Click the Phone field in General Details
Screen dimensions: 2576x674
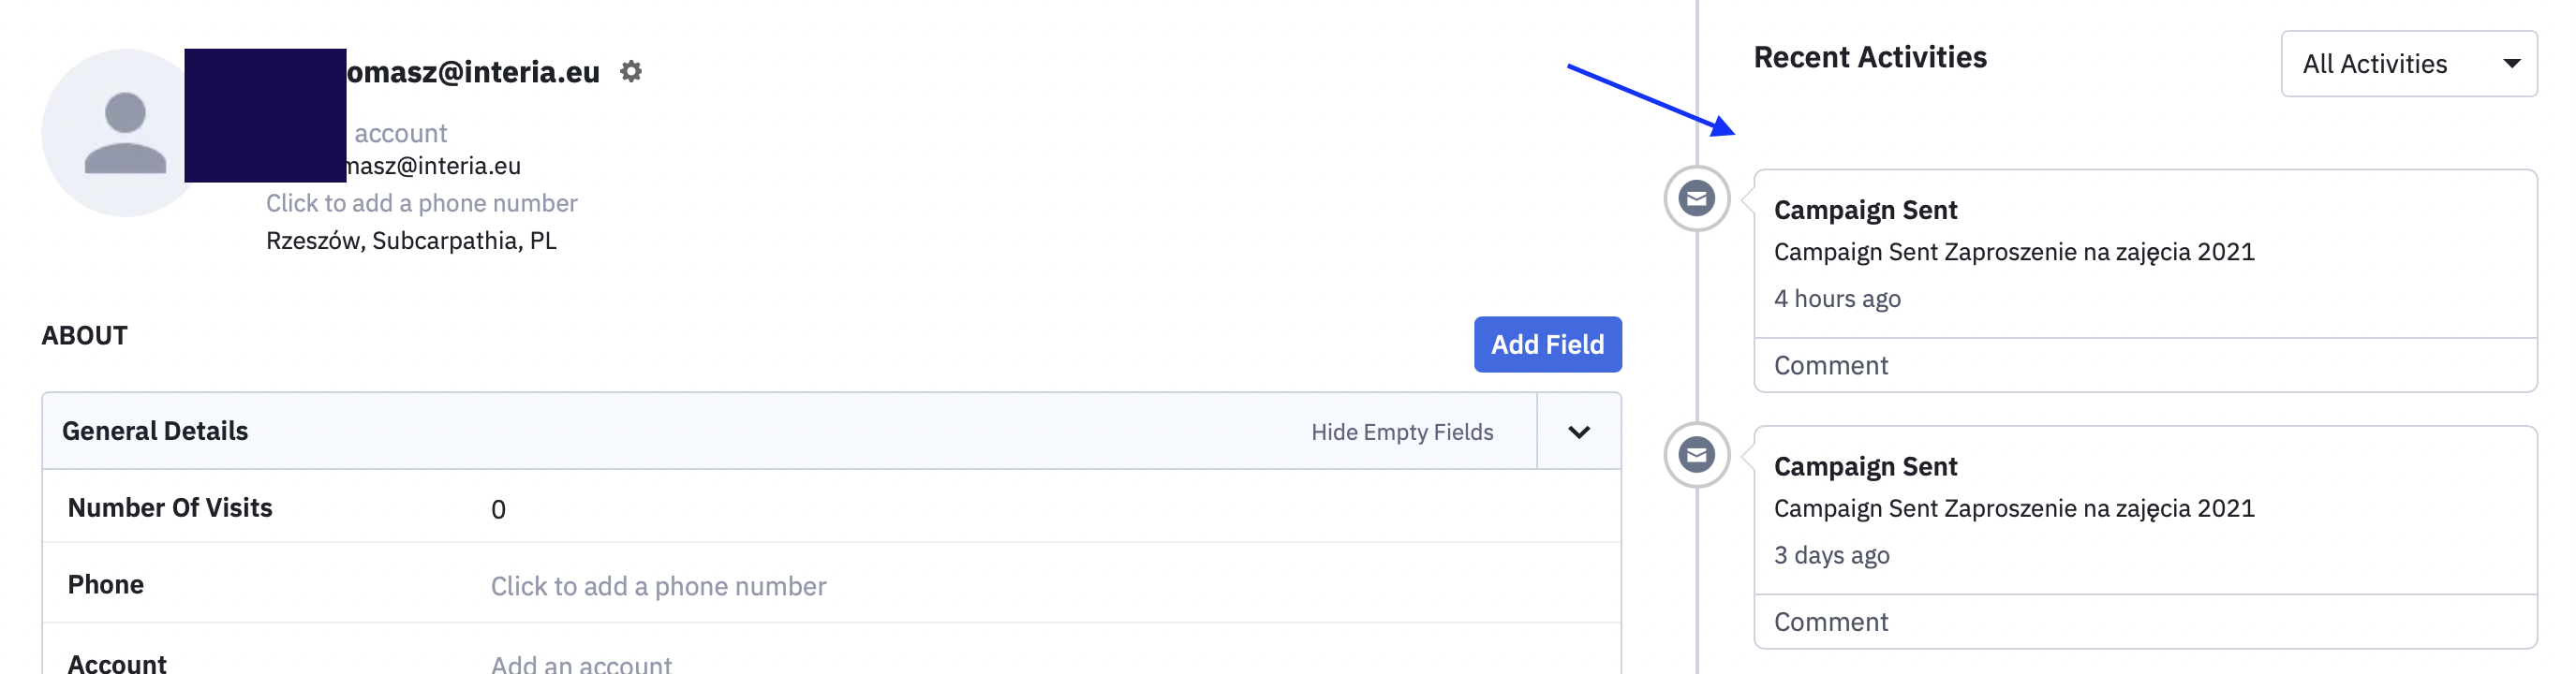pyautogui.click(x=658, y=586)
